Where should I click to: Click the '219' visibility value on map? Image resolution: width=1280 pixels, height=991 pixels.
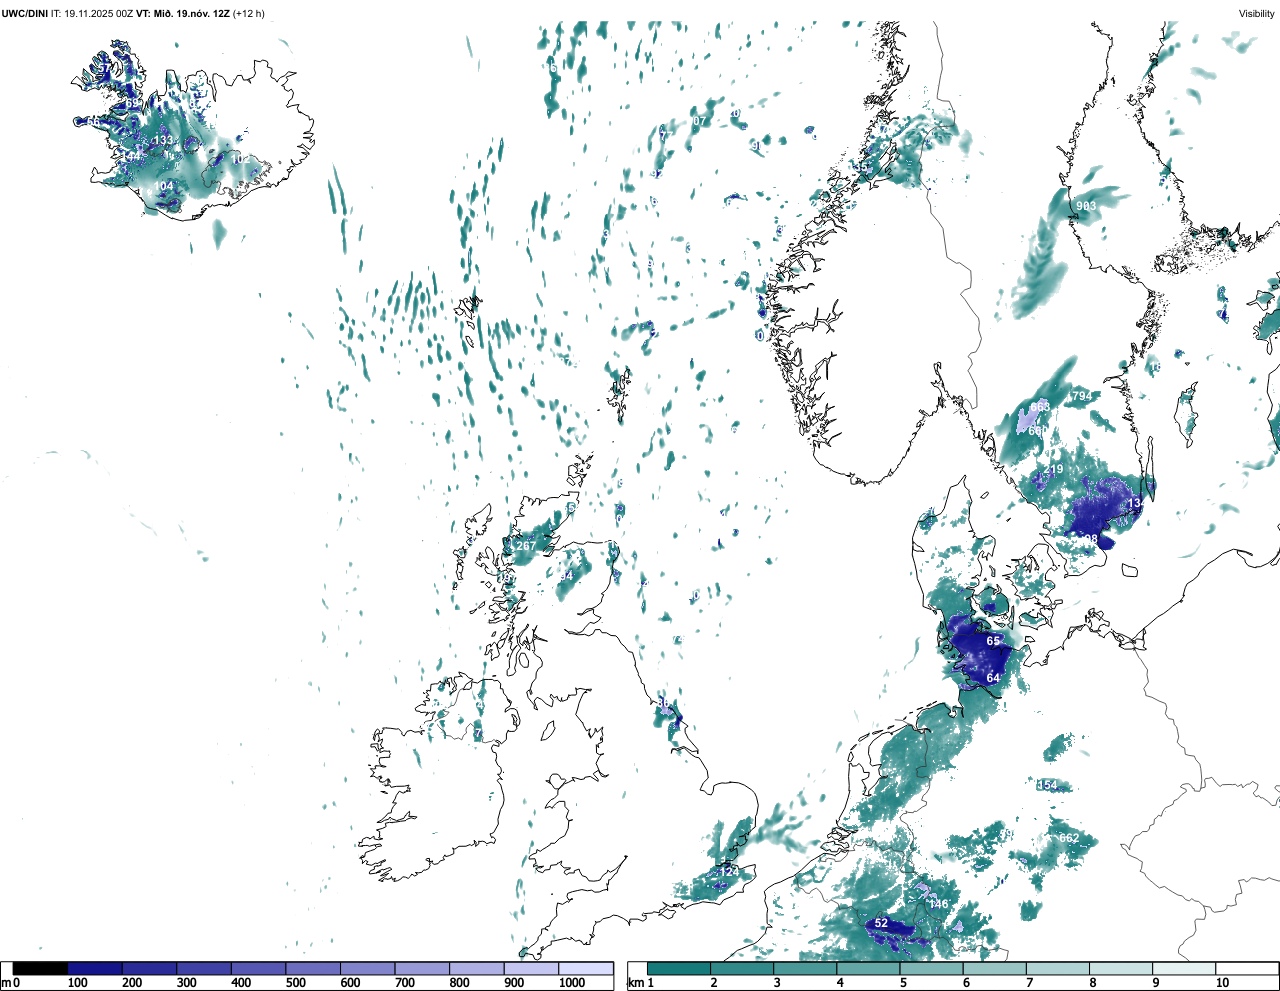(1054, 470)
